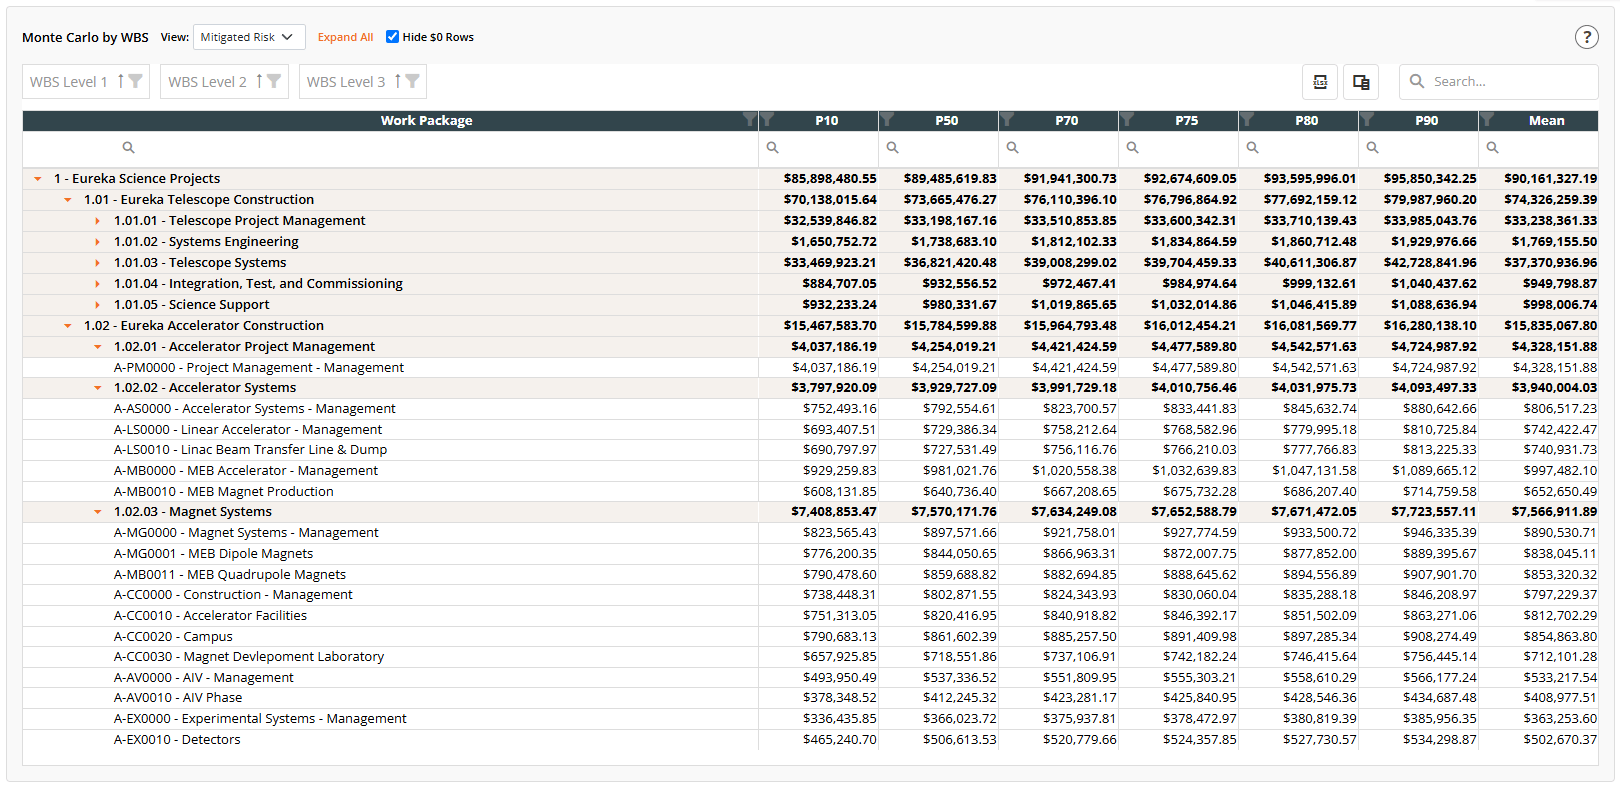
Task: Click the WBS Level 1 grouping chip
Action: [x=86, y=82]
